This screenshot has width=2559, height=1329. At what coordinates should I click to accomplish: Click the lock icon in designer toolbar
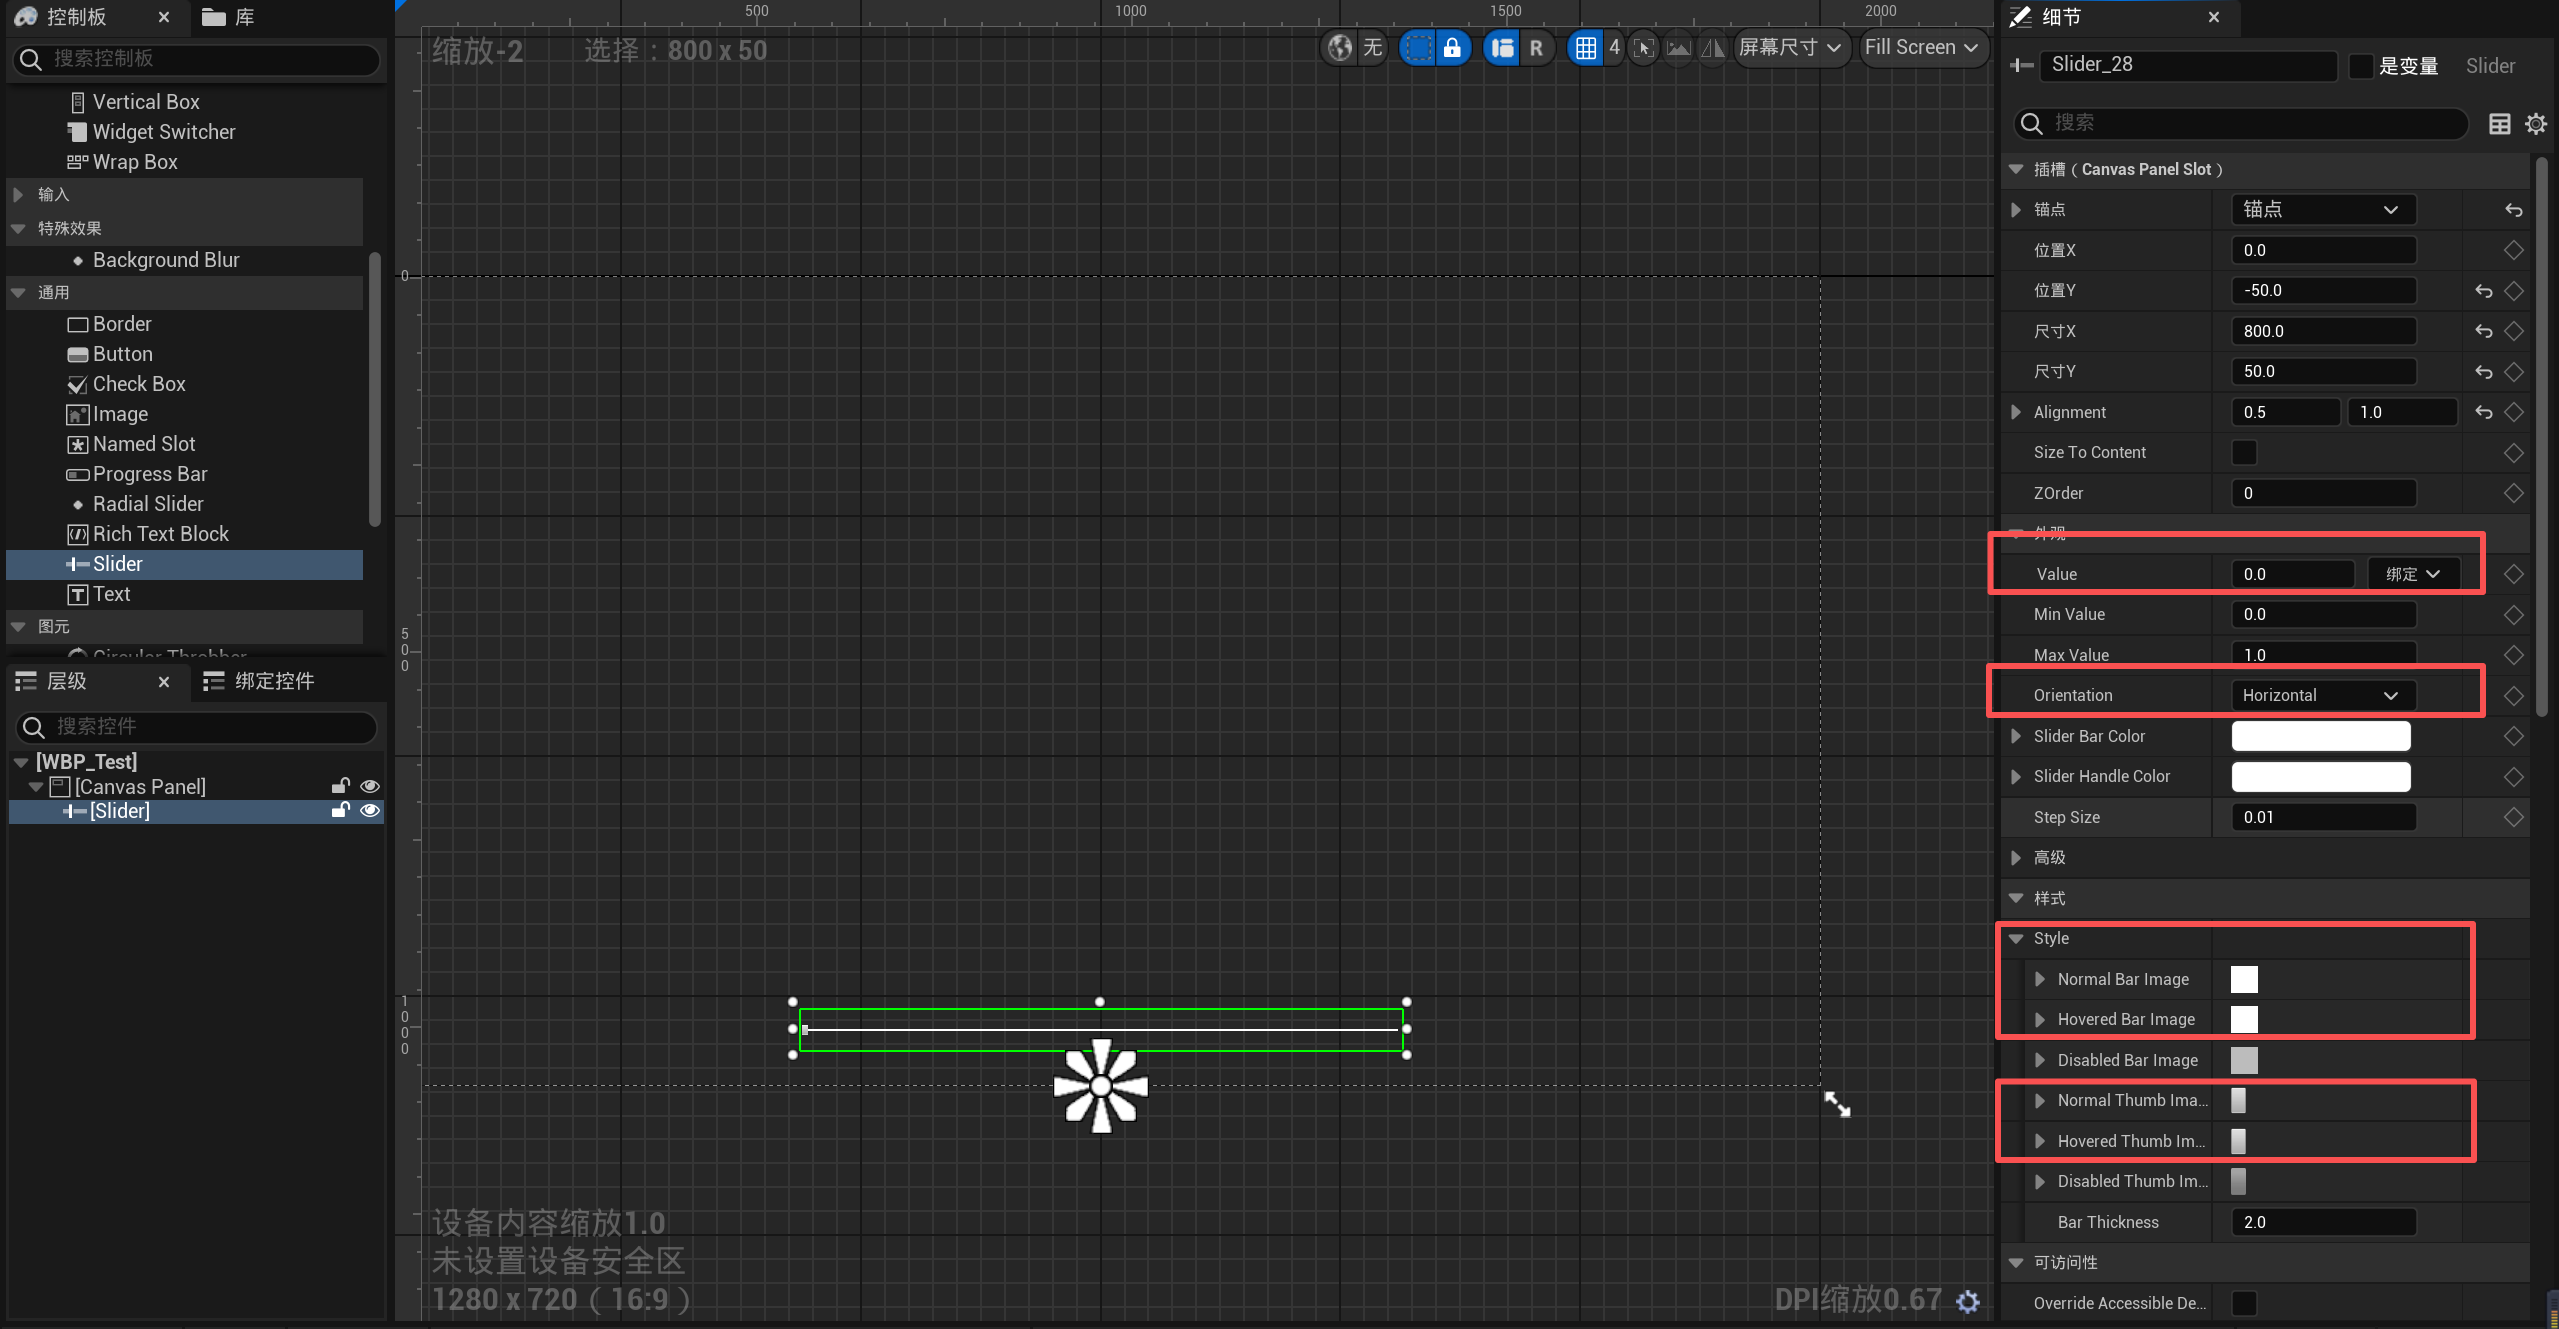click(1452, 47)
